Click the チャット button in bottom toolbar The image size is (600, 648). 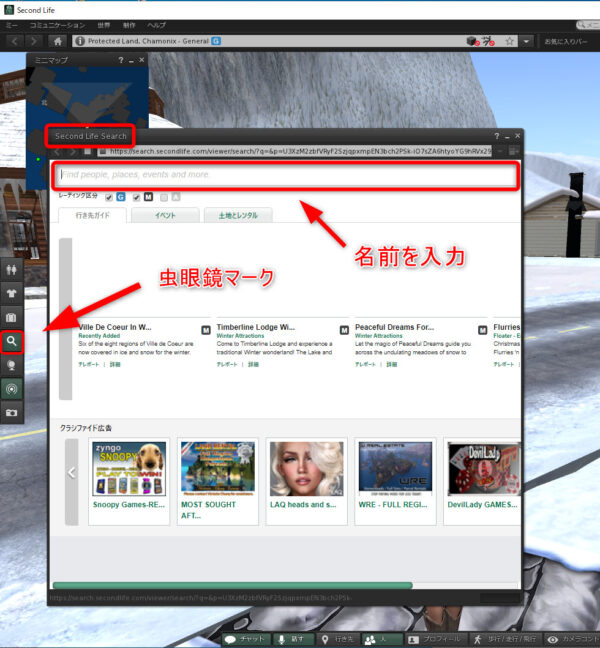coord(246,639)
